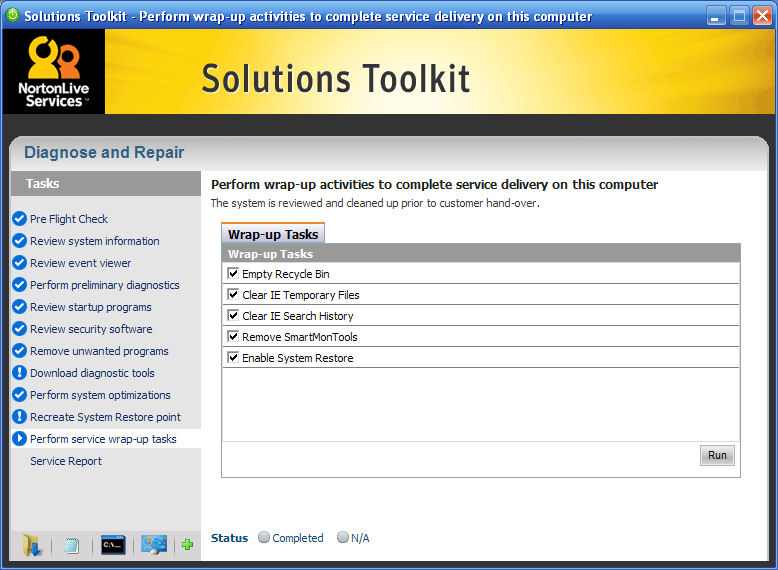Click the warning icon beside Recreate System Restore point

click(19, 417)
